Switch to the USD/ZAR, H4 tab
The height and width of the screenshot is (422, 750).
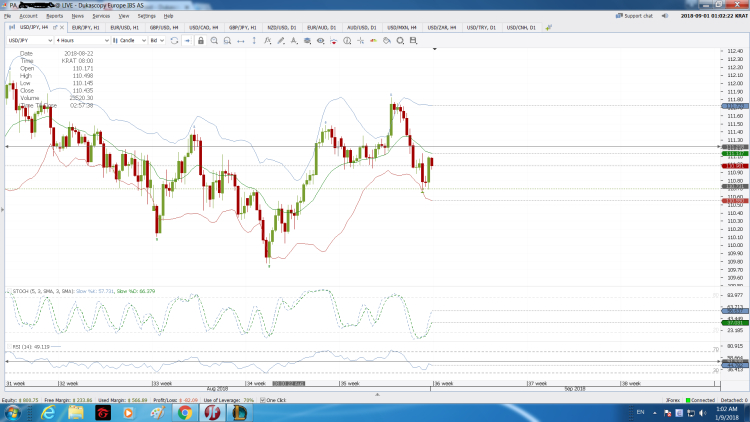(x=441, y=28)
